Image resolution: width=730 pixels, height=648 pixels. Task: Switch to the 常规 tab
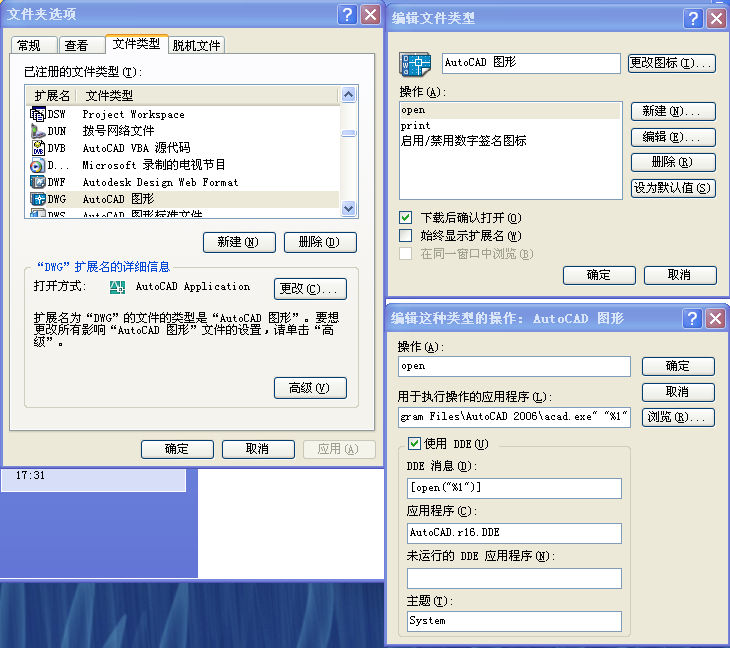(x=34, y=46)
